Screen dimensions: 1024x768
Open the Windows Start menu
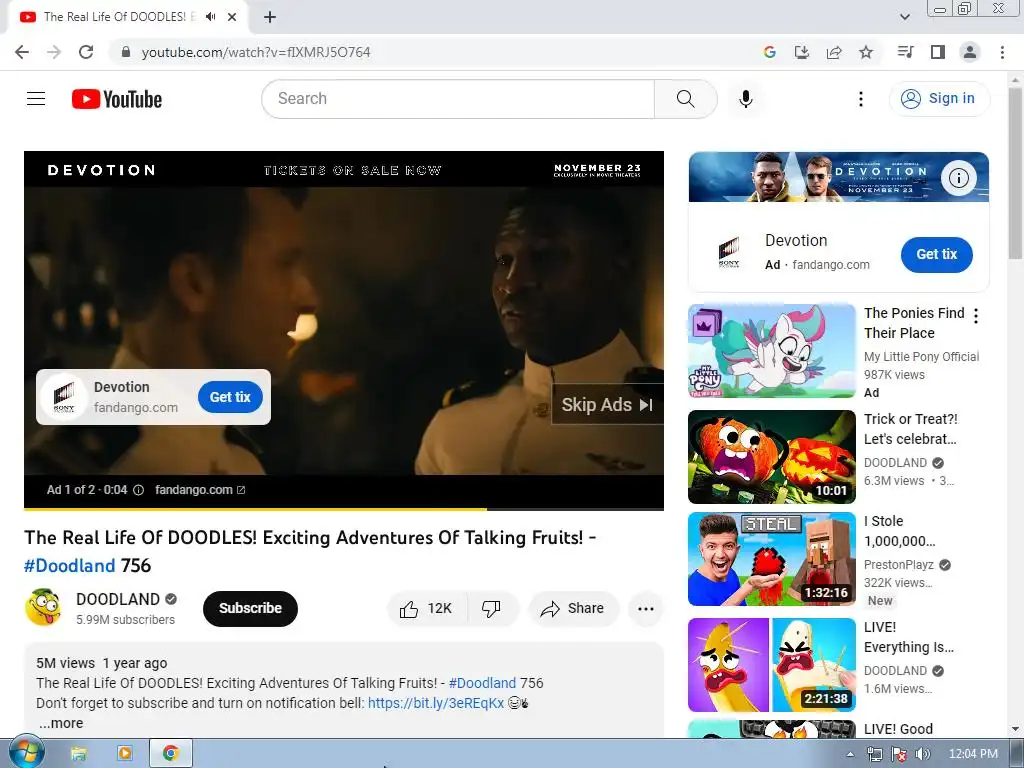point(25,754)
